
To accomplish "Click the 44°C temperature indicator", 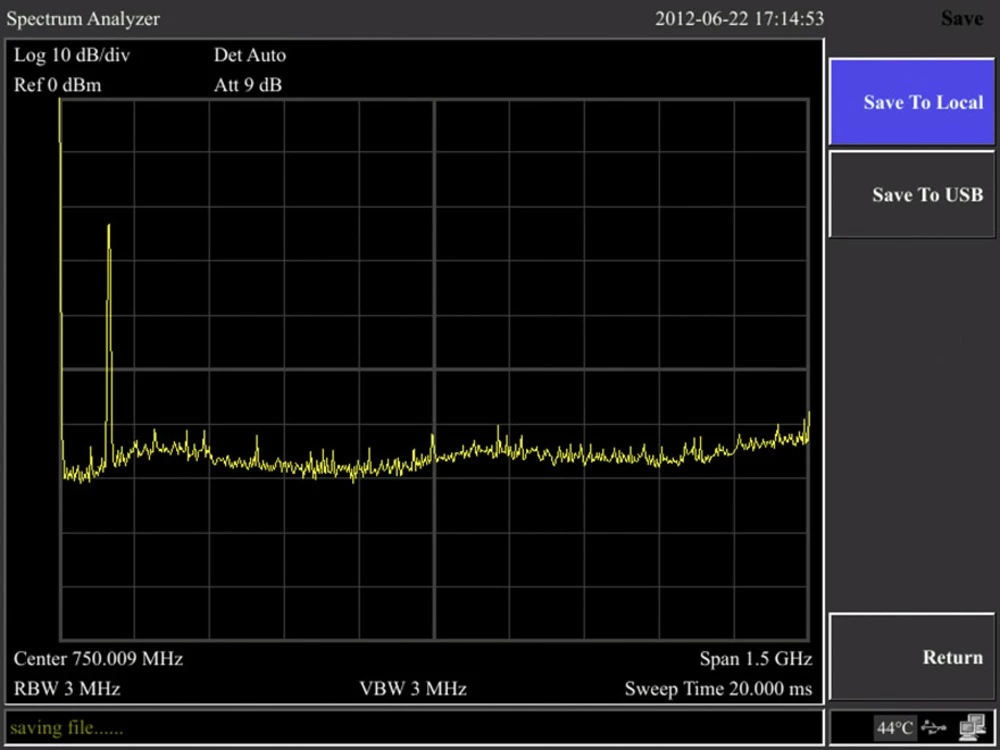I will click(x=895, y=728).
